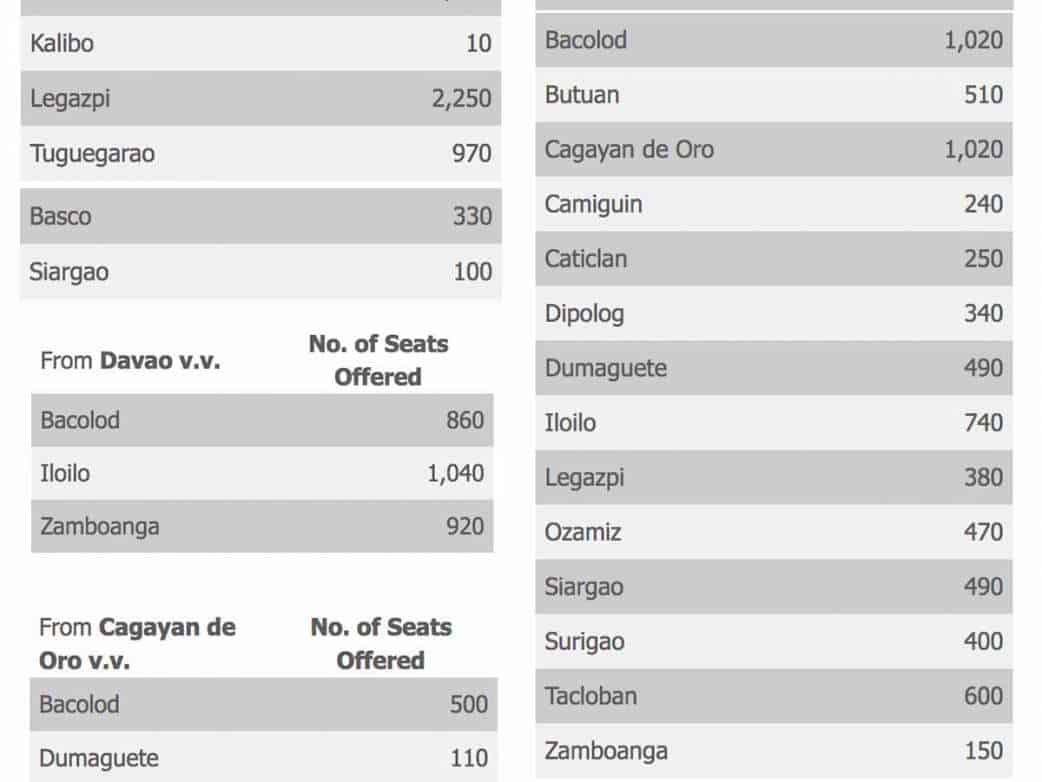Select the Butuan row
Screen dimensions: 1042x782
coord(773,95)
